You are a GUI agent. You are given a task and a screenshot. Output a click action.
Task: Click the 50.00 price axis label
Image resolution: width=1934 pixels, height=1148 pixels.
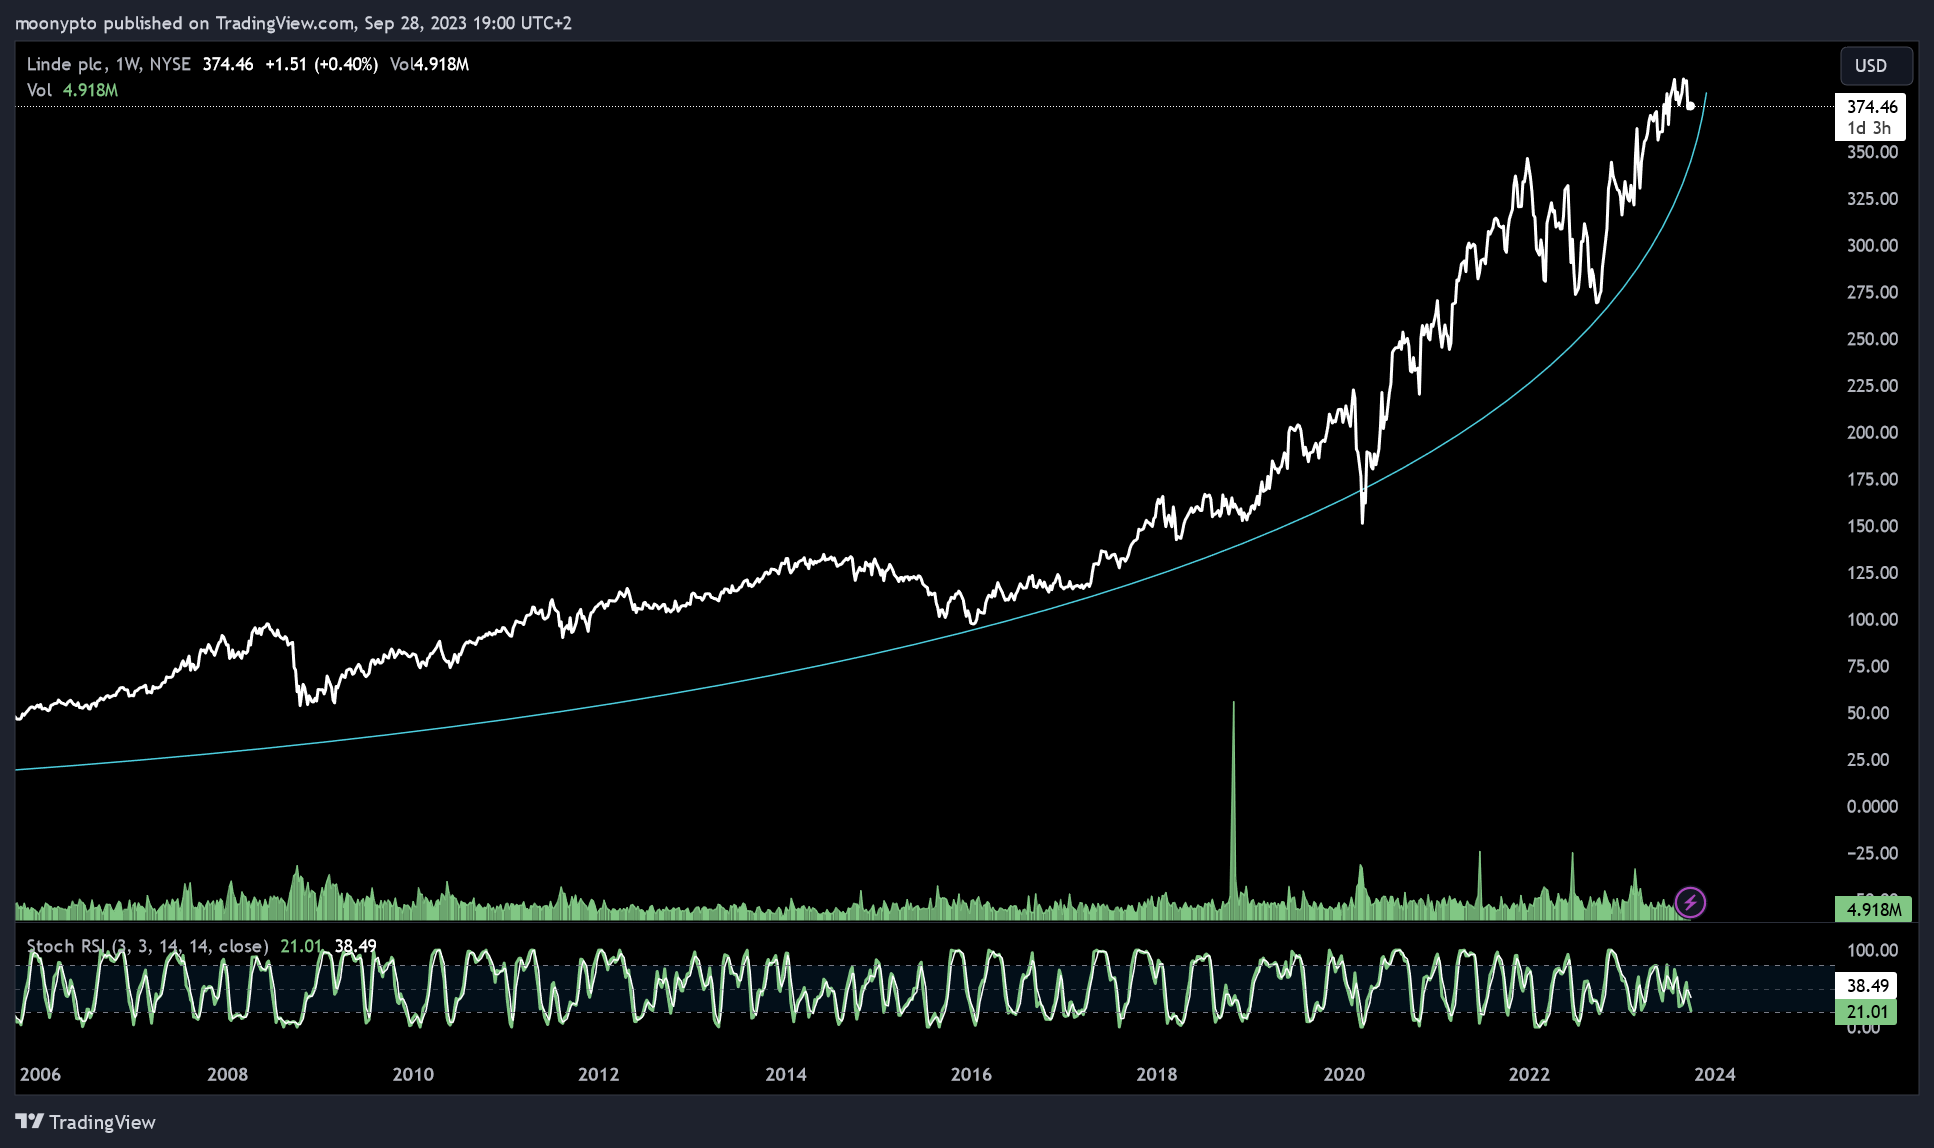coord(1868,714)
